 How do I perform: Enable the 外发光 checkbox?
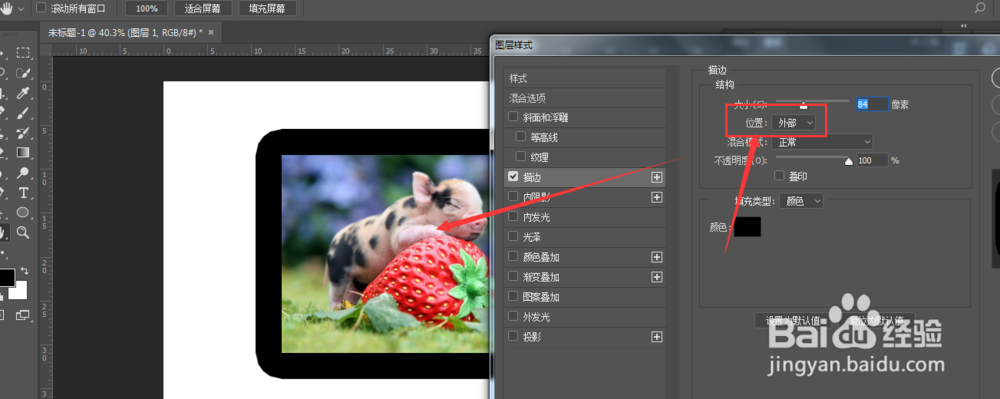pyautogui.click(x=513, y=316)
